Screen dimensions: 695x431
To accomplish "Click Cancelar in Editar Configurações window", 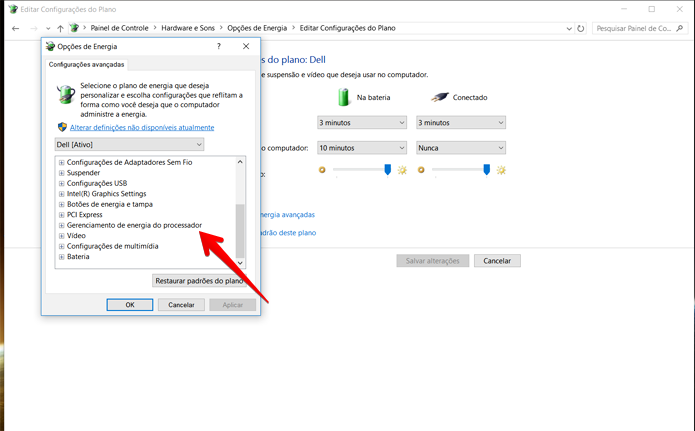I will click(x=497, y=261).
